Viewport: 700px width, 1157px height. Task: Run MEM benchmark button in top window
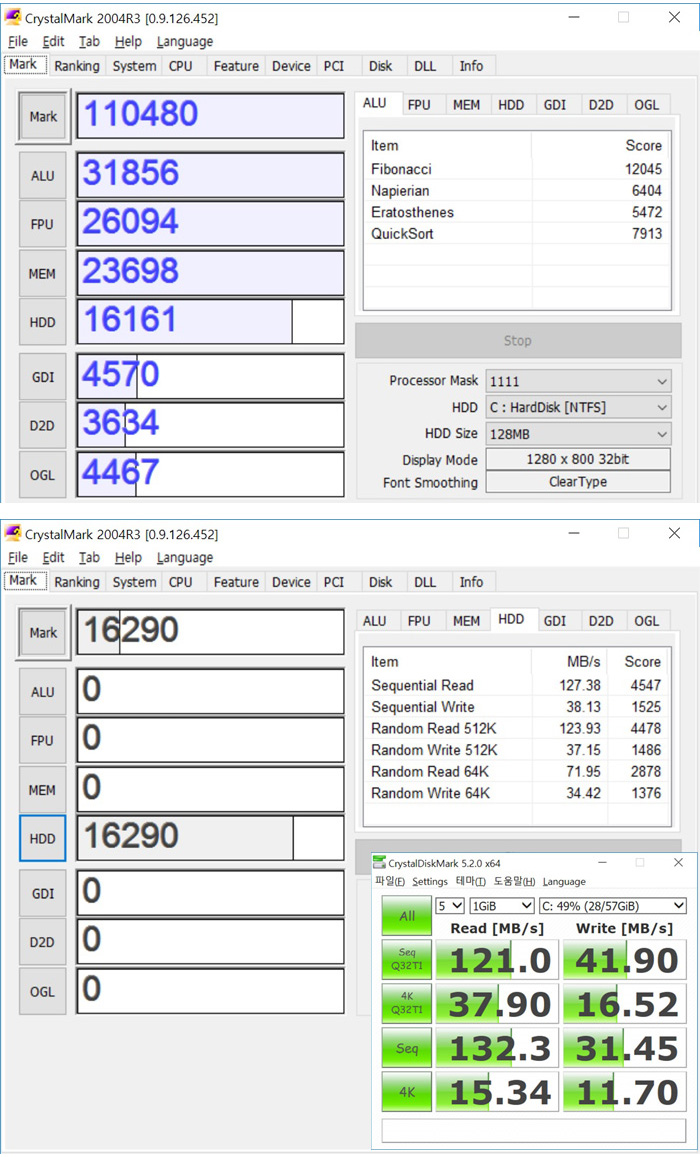click(42, 274)
